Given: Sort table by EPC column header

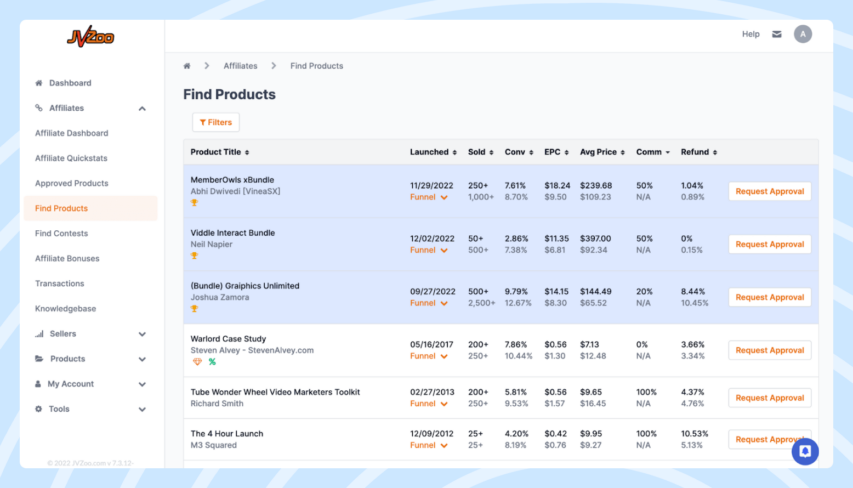Looking at the screenshot, I should [x=555, y=152].
